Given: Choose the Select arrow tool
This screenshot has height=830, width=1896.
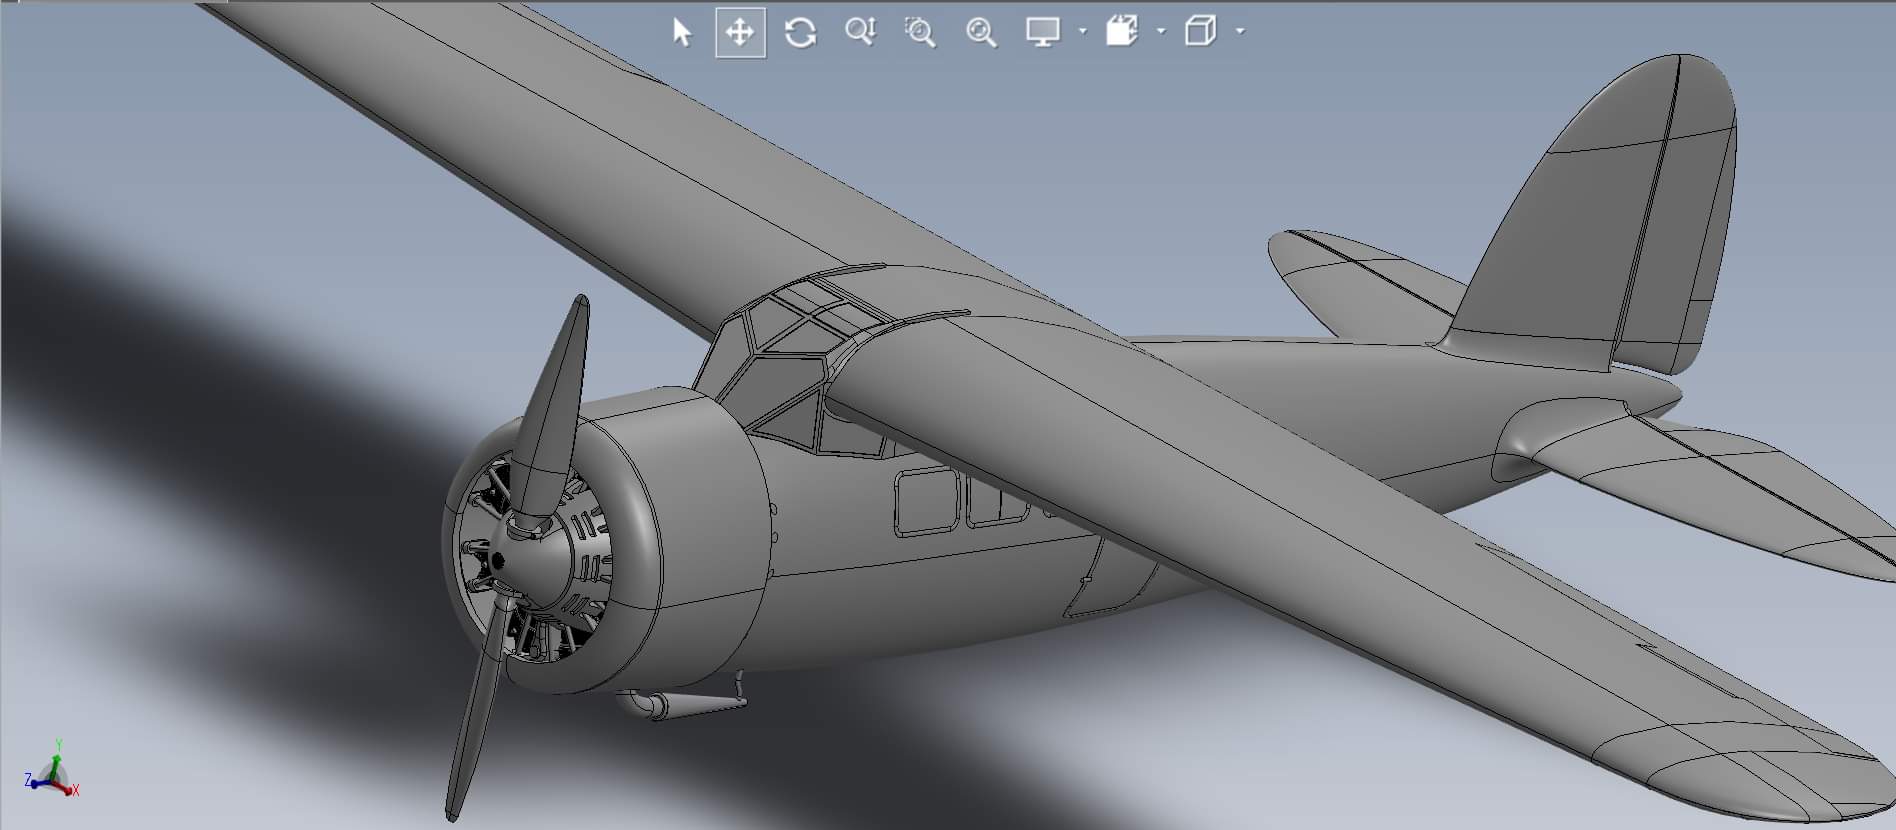Looking at the screenshot, I should [682, 32].
